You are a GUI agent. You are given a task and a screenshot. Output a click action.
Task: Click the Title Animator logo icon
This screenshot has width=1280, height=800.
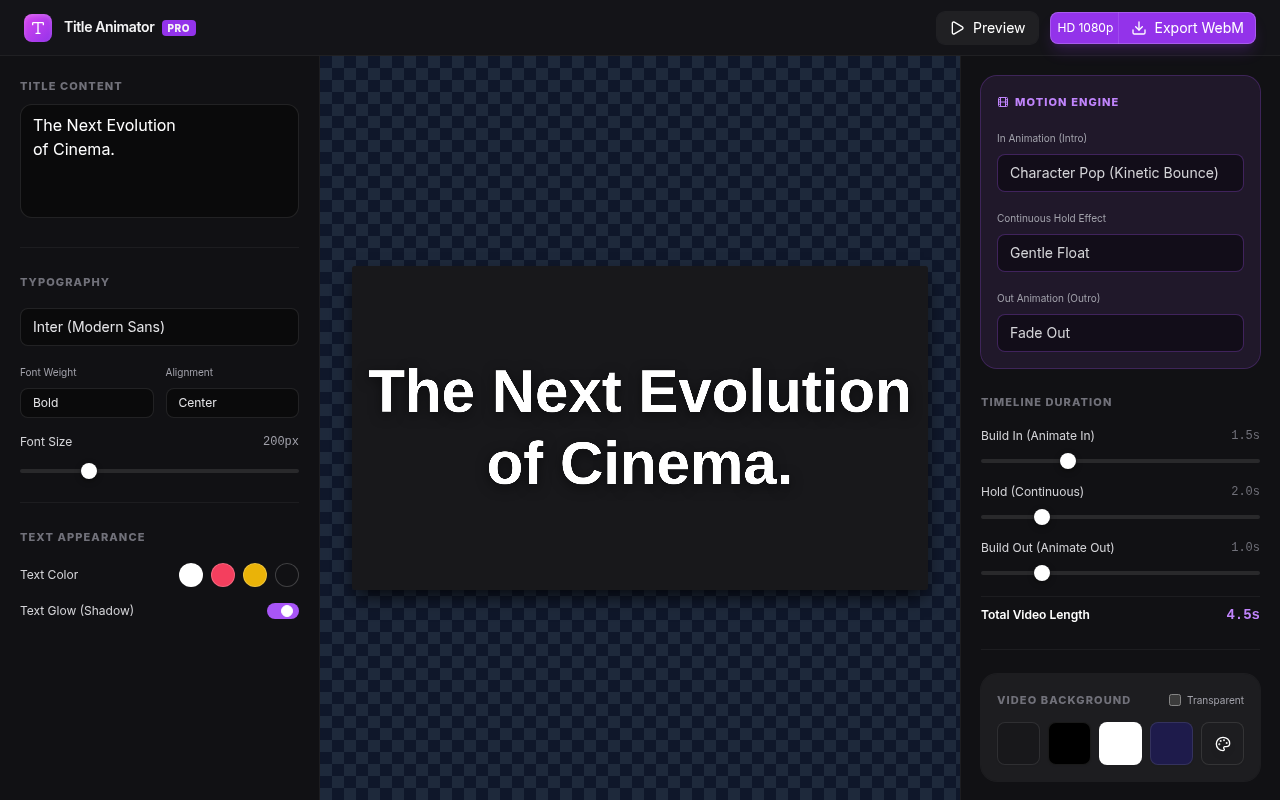37,27
